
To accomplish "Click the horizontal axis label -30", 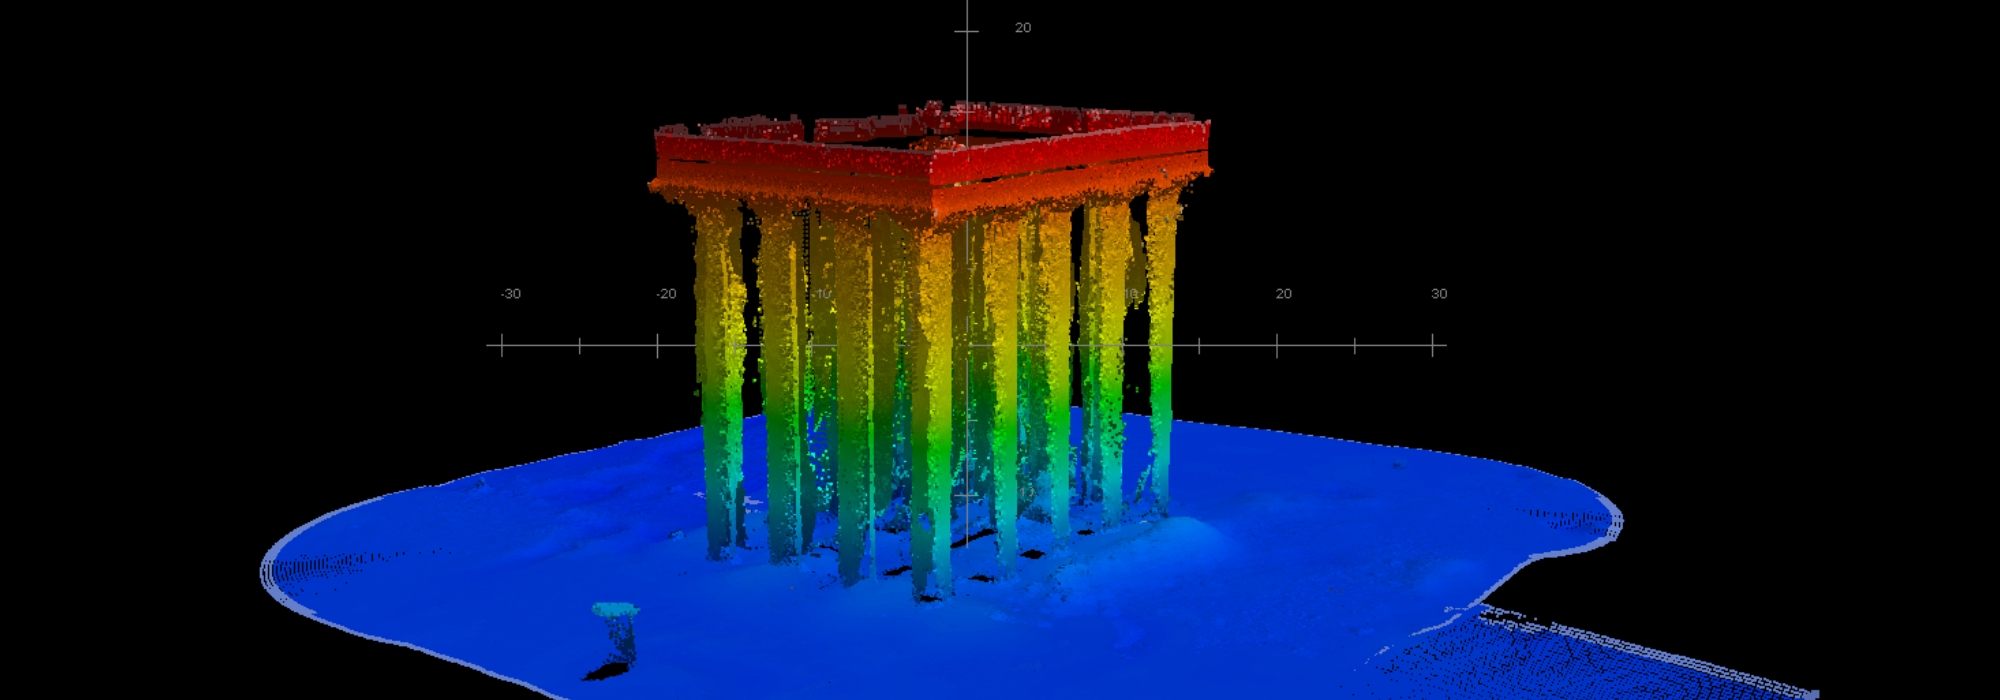I will pos(510,294).
